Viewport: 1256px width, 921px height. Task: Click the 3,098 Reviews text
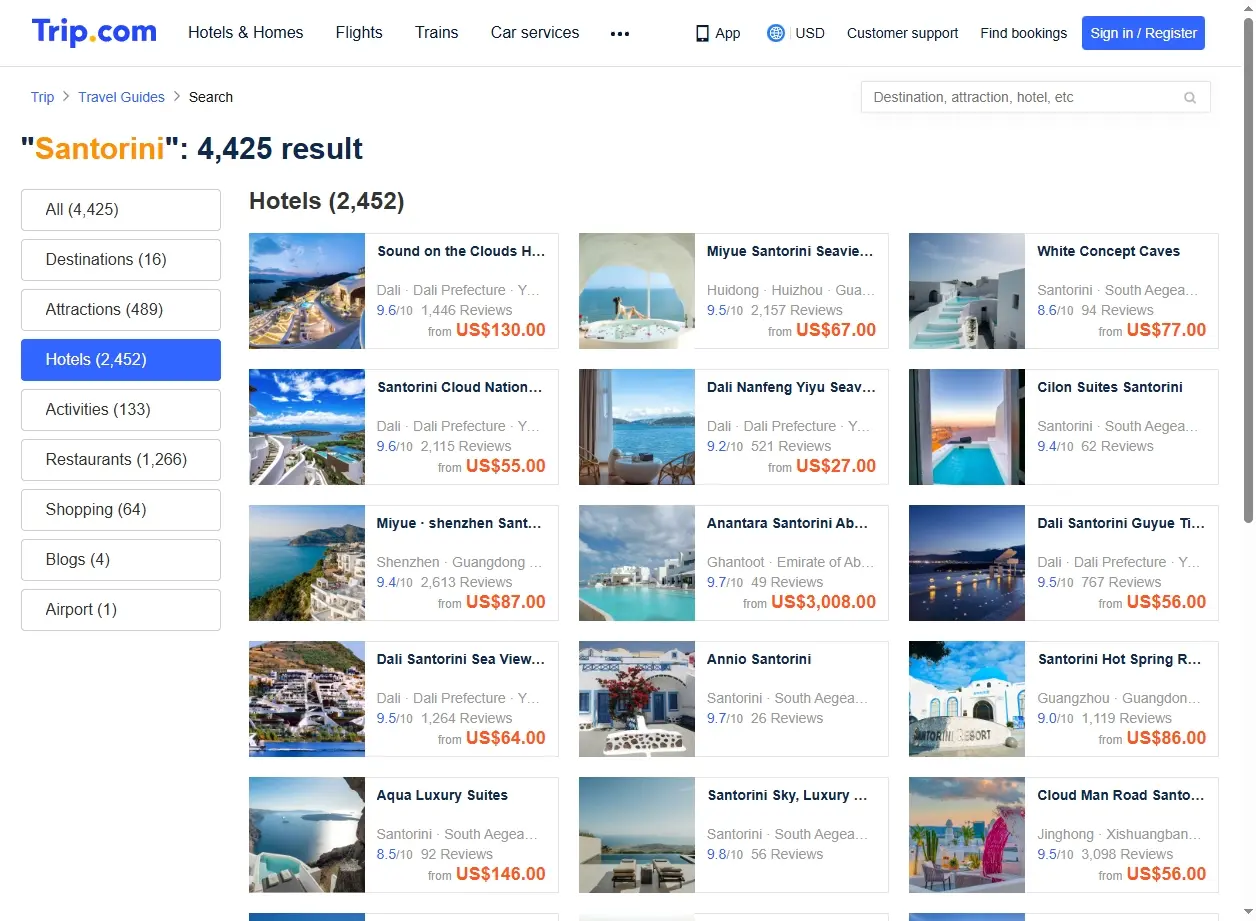tap(1127, 854)
